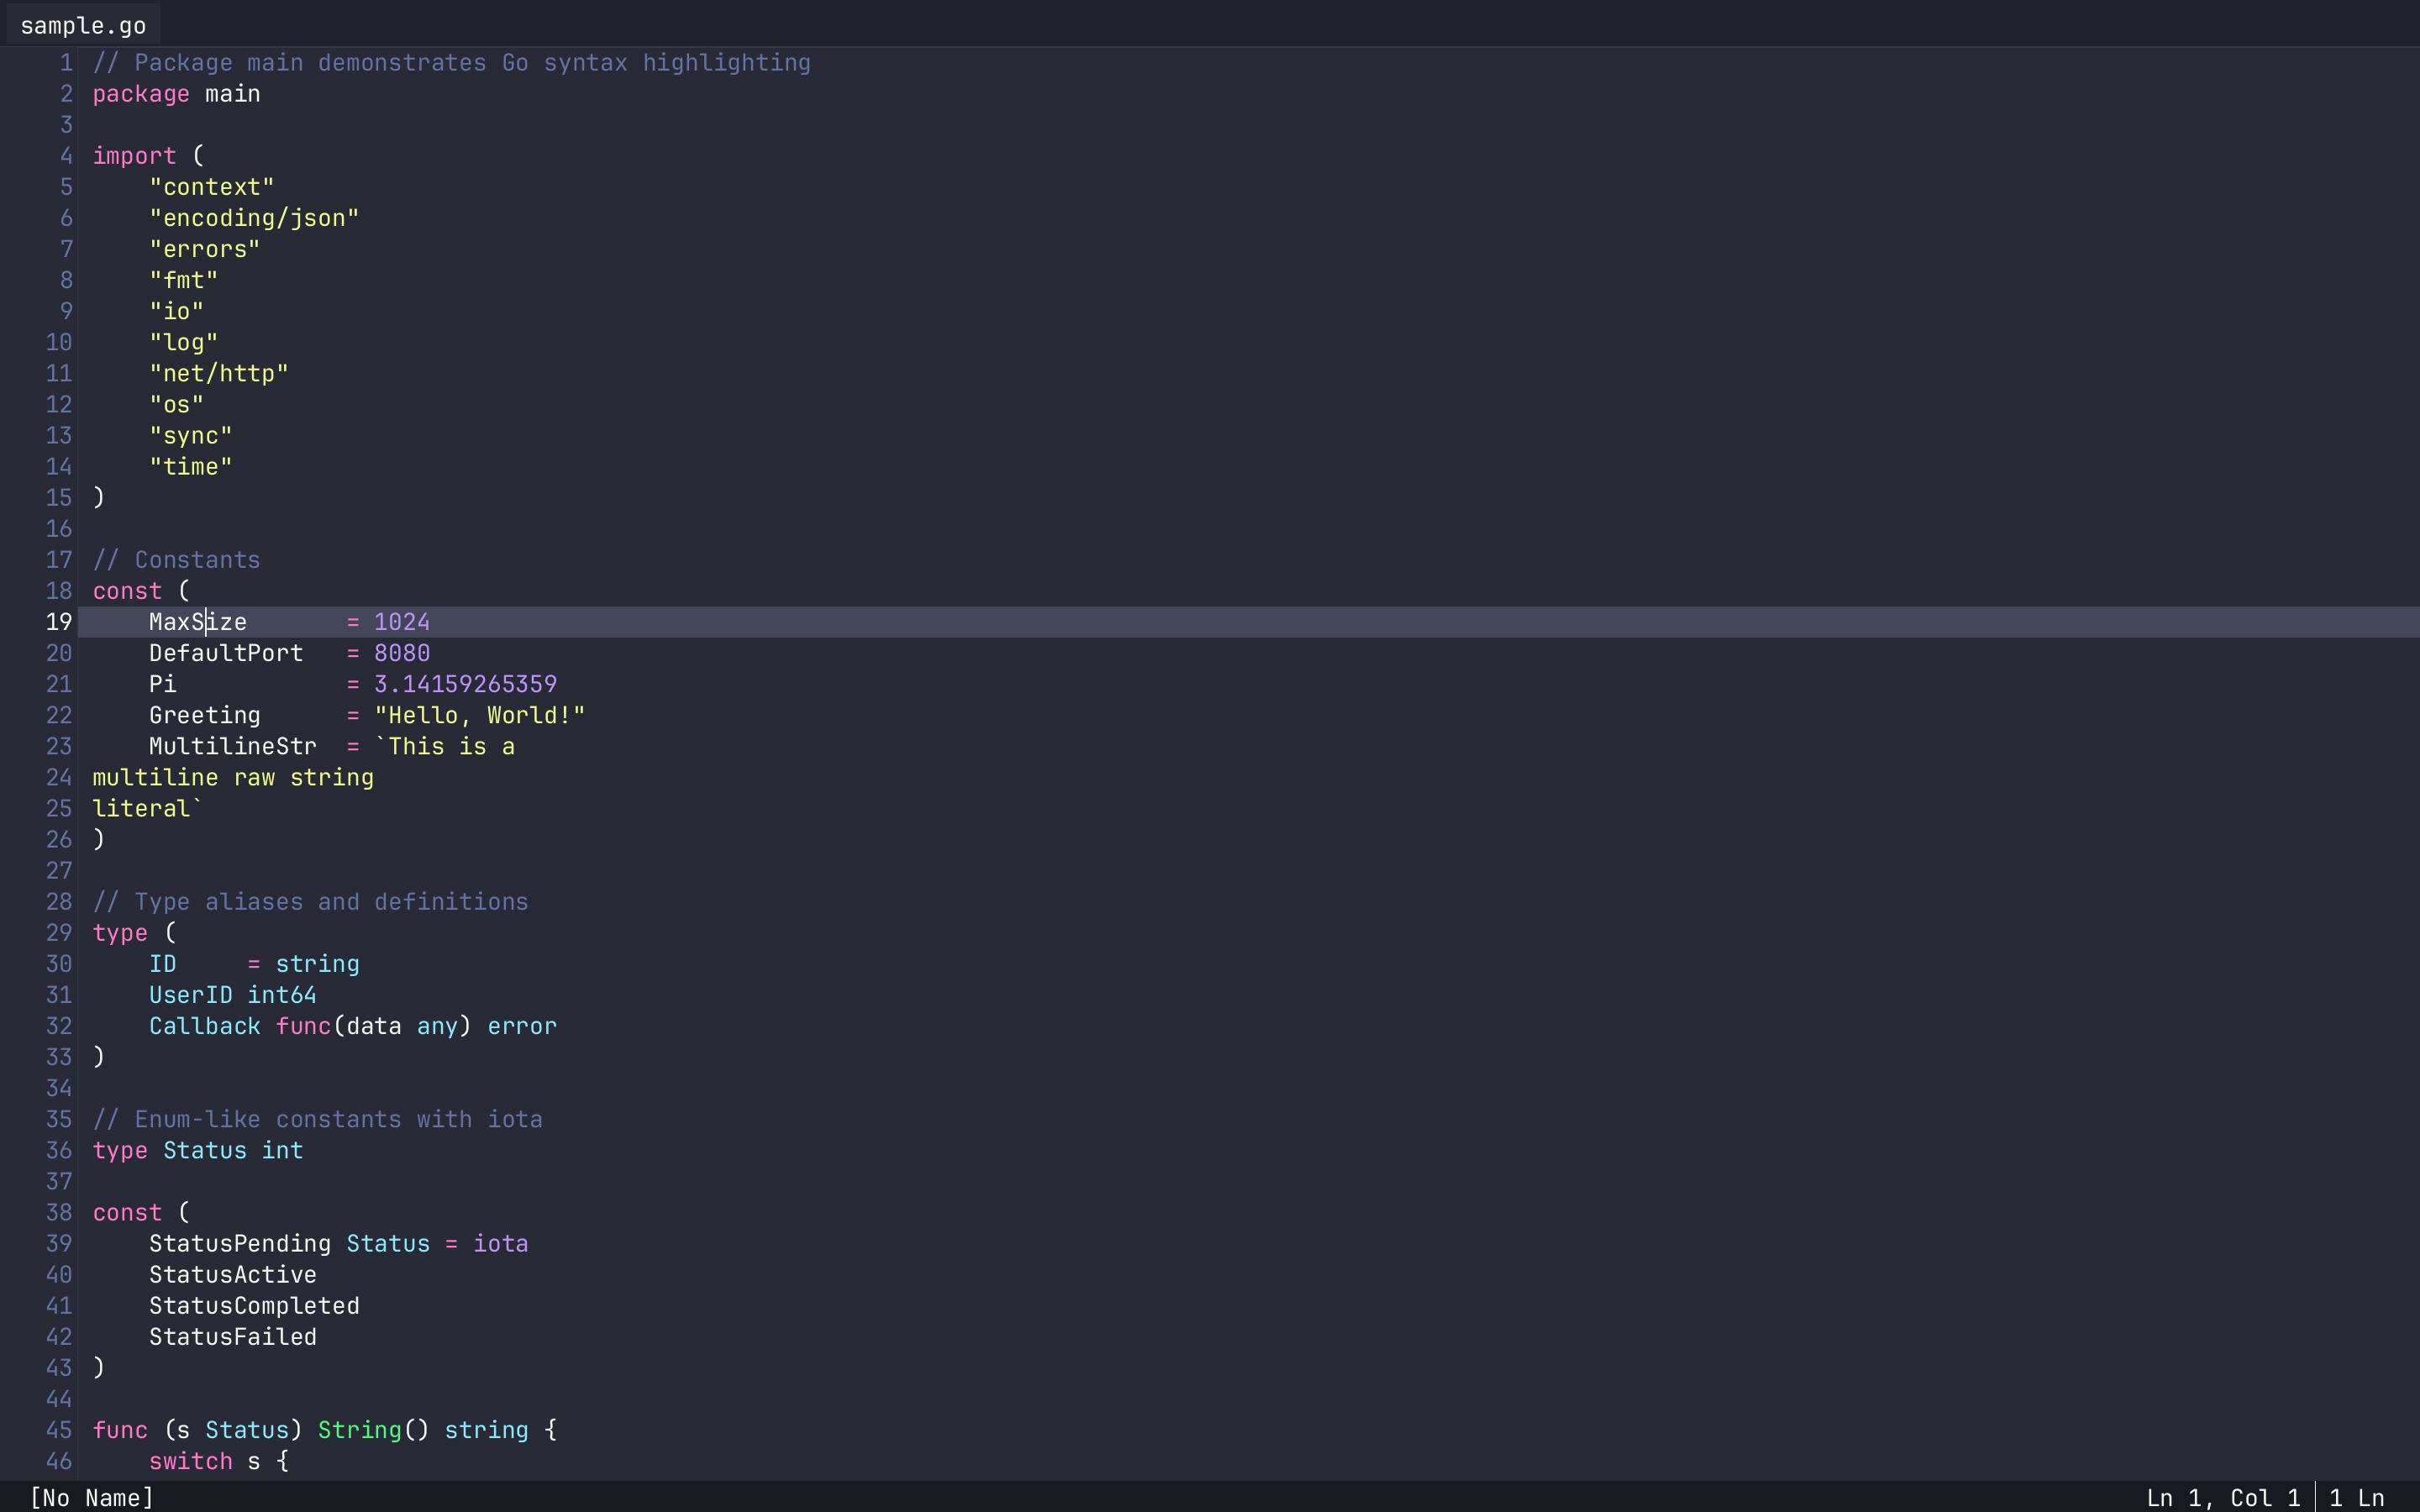Viewport: 2420px width, 1512px height.
Task: Click the "net/http" import string
Action: pyautogui.click(x=219, y=374)
